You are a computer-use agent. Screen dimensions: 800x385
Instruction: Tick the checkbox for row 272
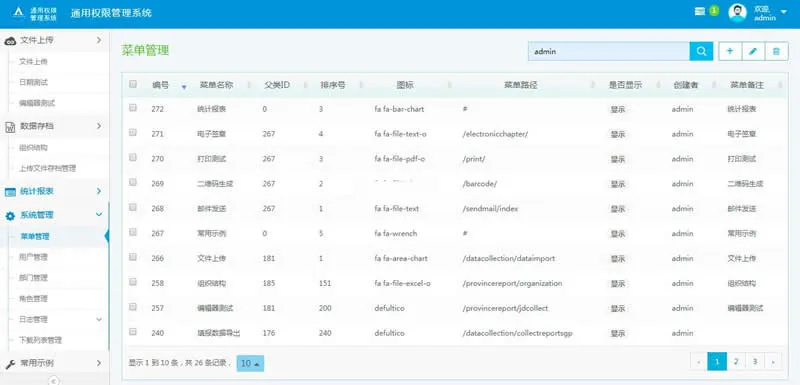pos(133,108)
